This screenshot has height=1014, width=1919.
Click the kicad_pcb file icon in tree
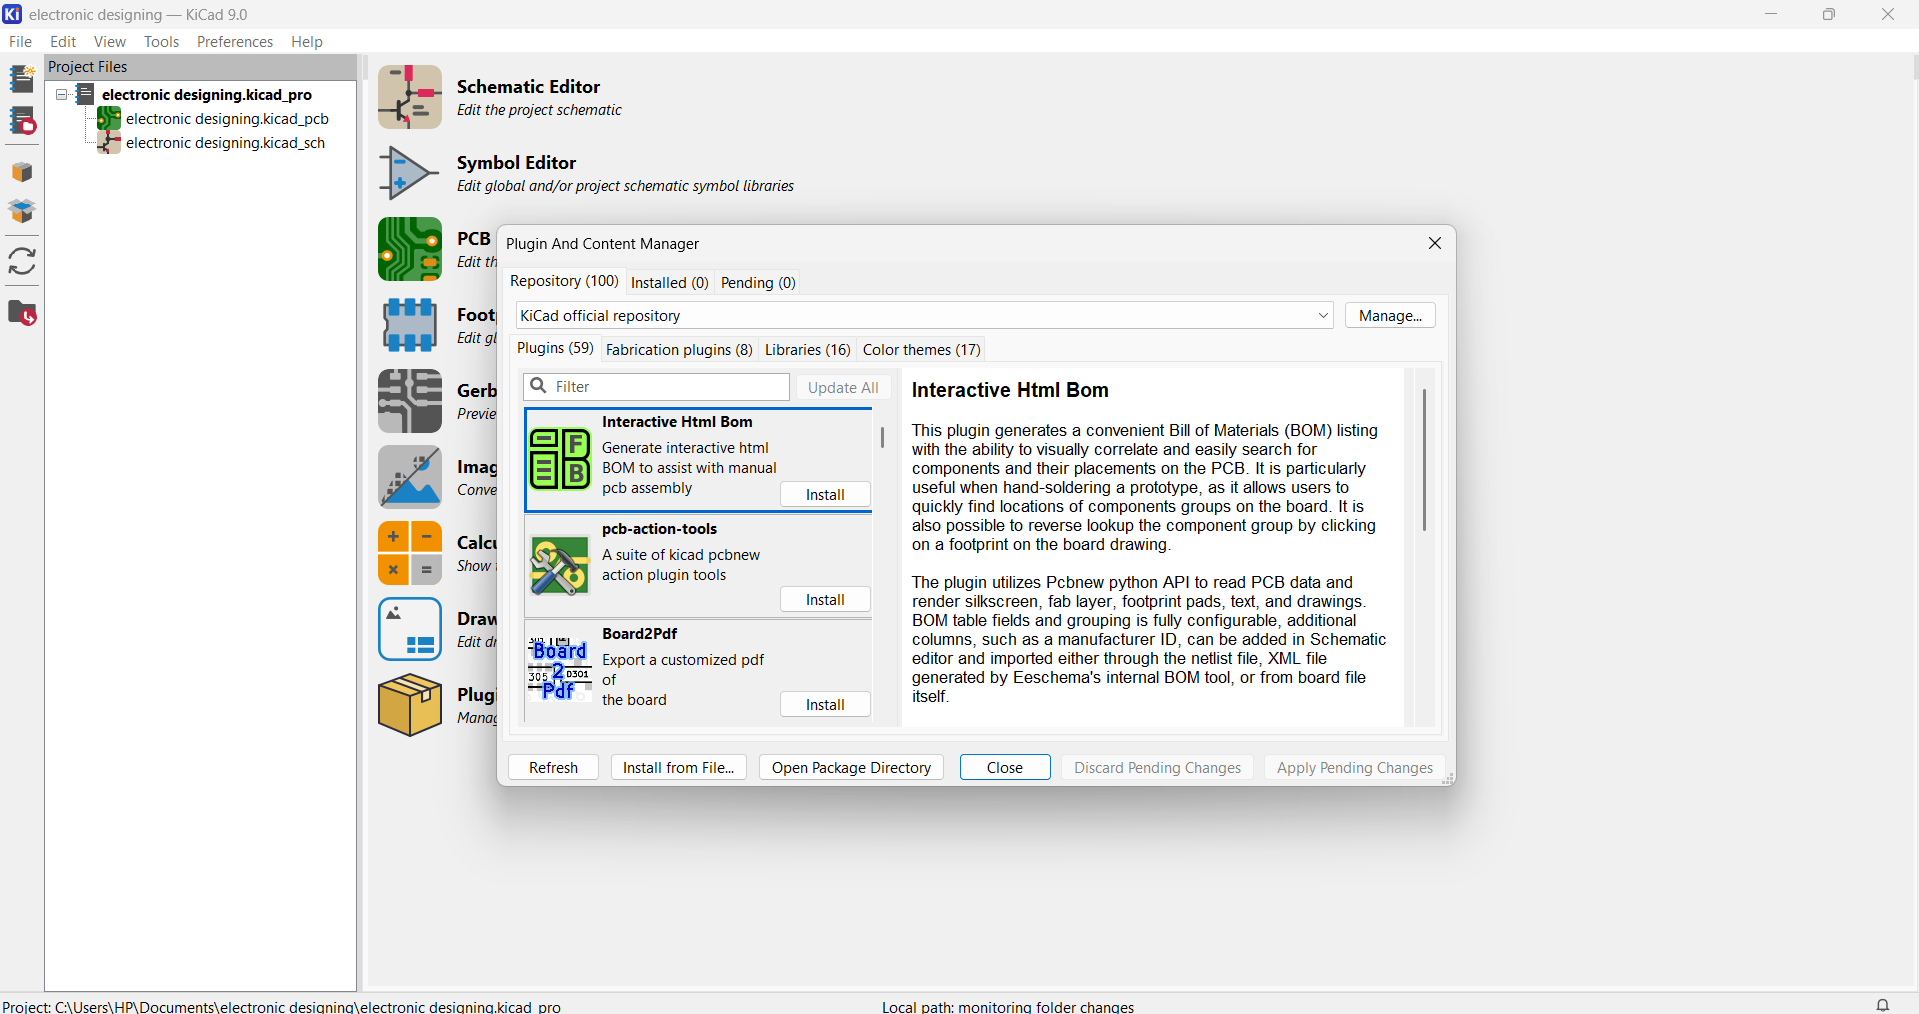coord(109,119)
